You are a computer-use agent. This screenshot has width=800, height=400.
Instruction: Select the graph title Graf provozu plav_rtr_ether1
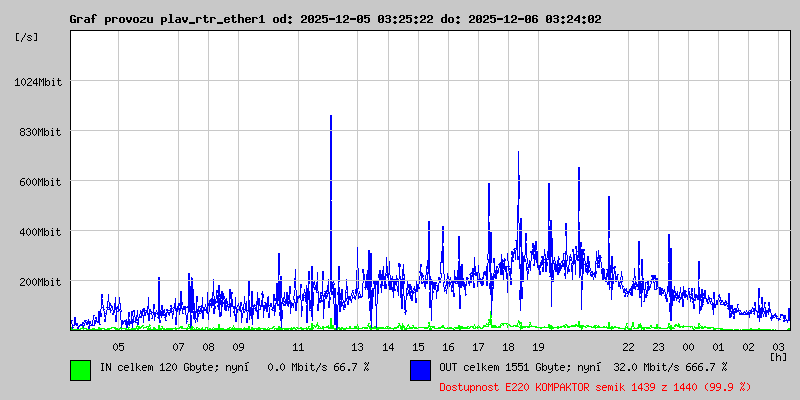335,19
